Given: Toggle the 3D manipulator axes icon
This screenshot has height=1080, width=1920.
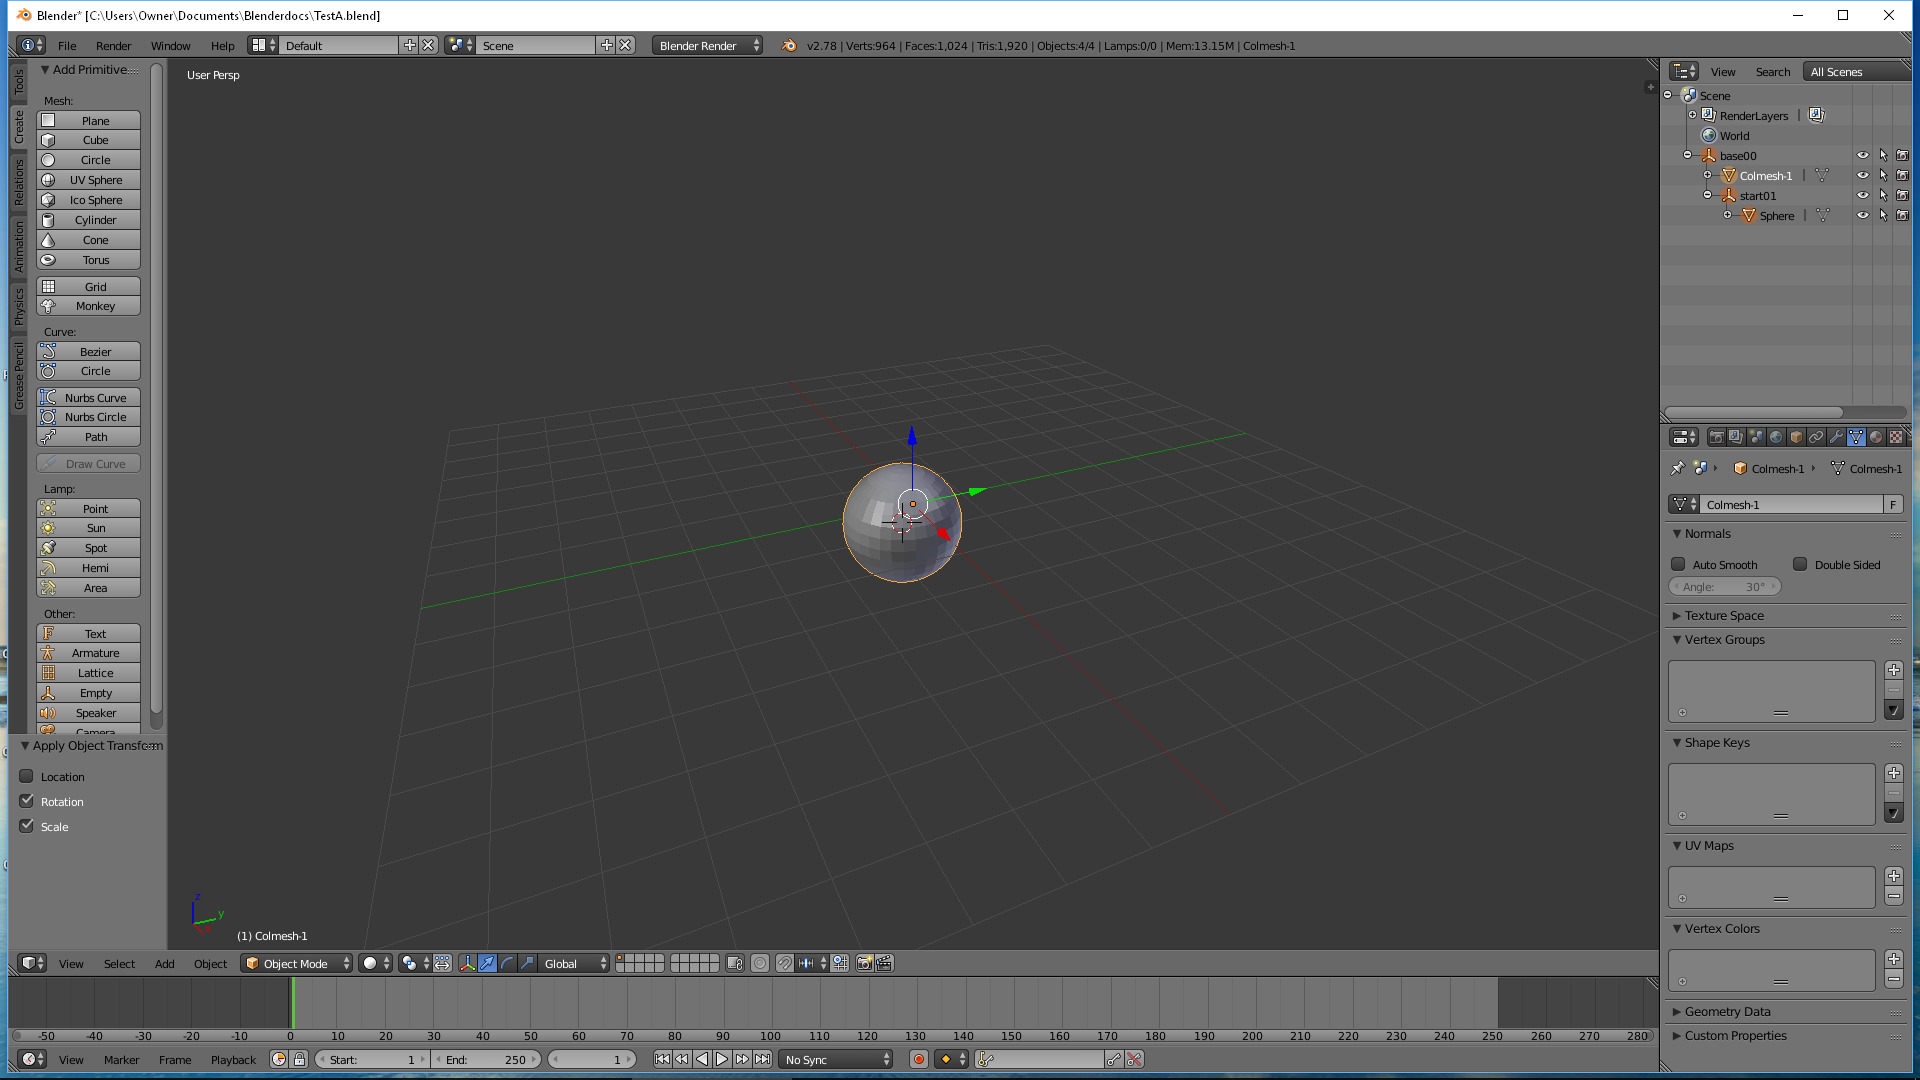Looking at the screenshot, I should coord(467,963).
